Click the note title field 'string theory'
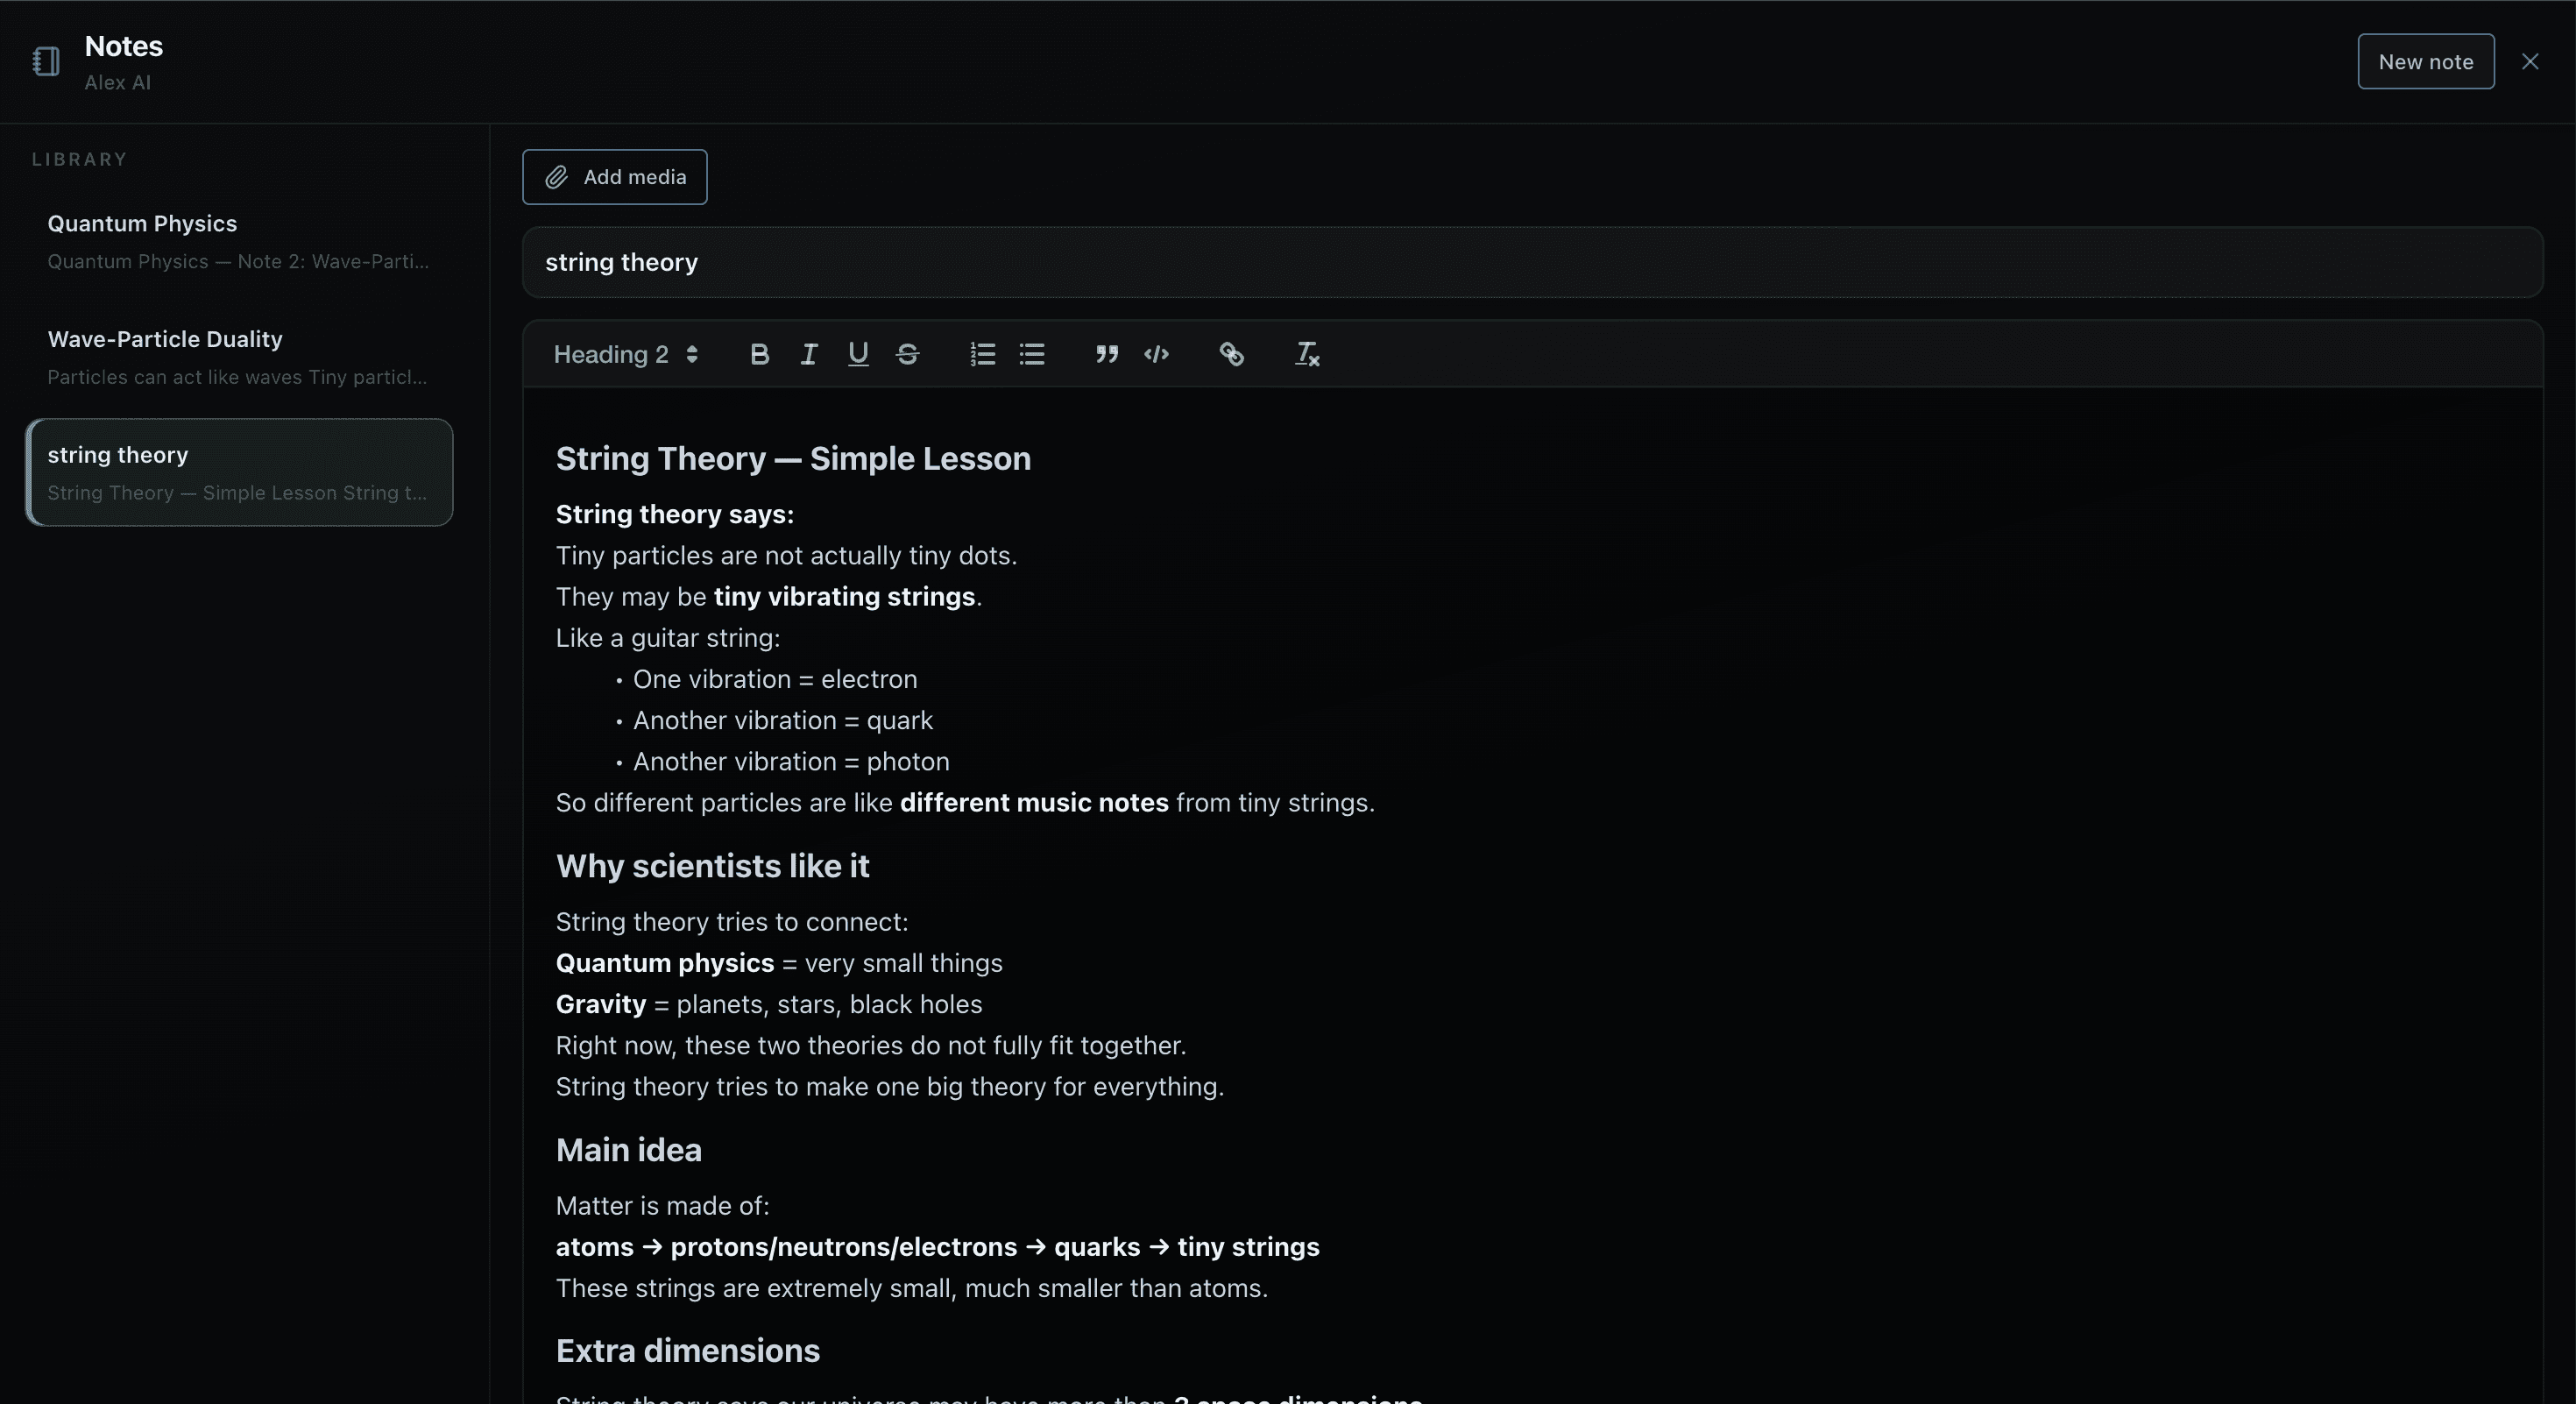 tap(1532, 262)
